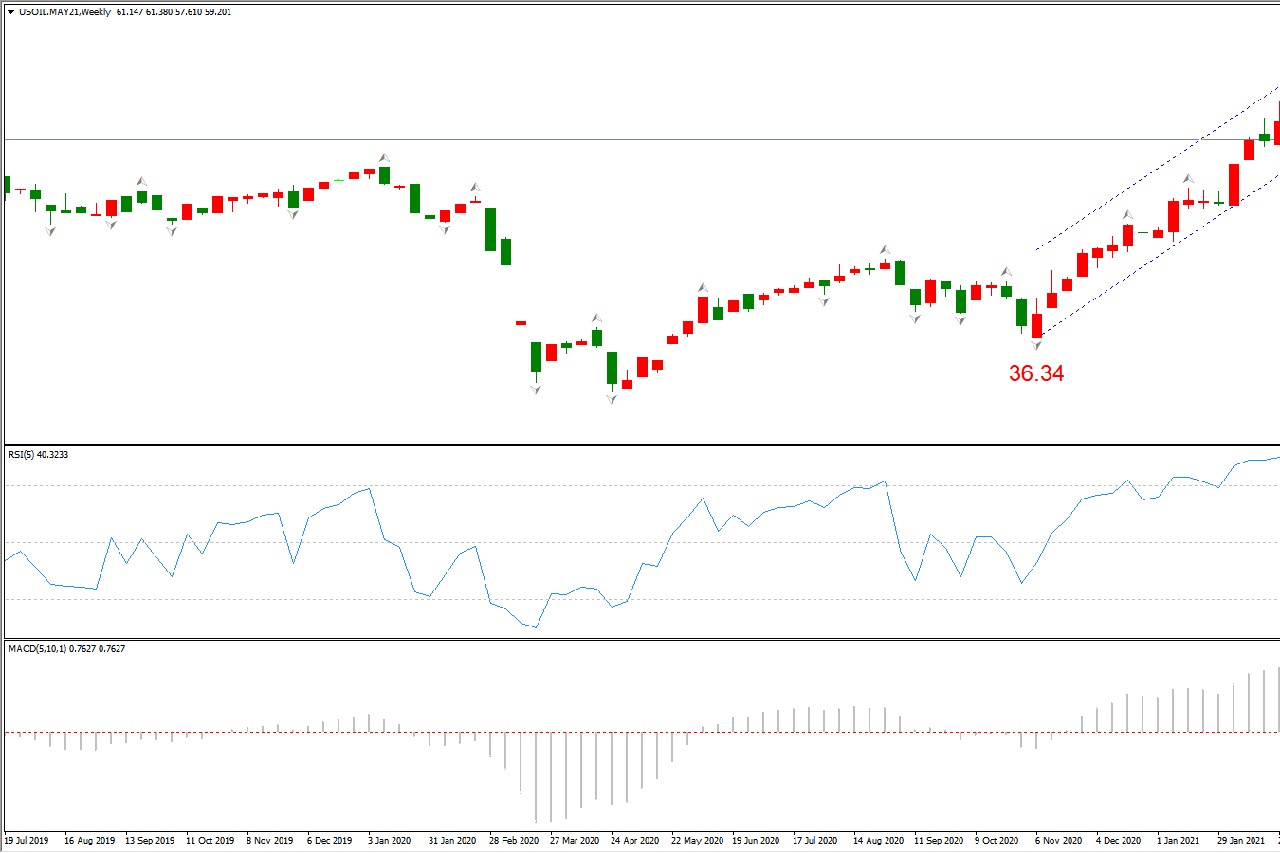This screenshot has height=853, width=1280.
Task: Click the up fractal arrow above October 2020 candle
Action: click(x=1007, y=271)
